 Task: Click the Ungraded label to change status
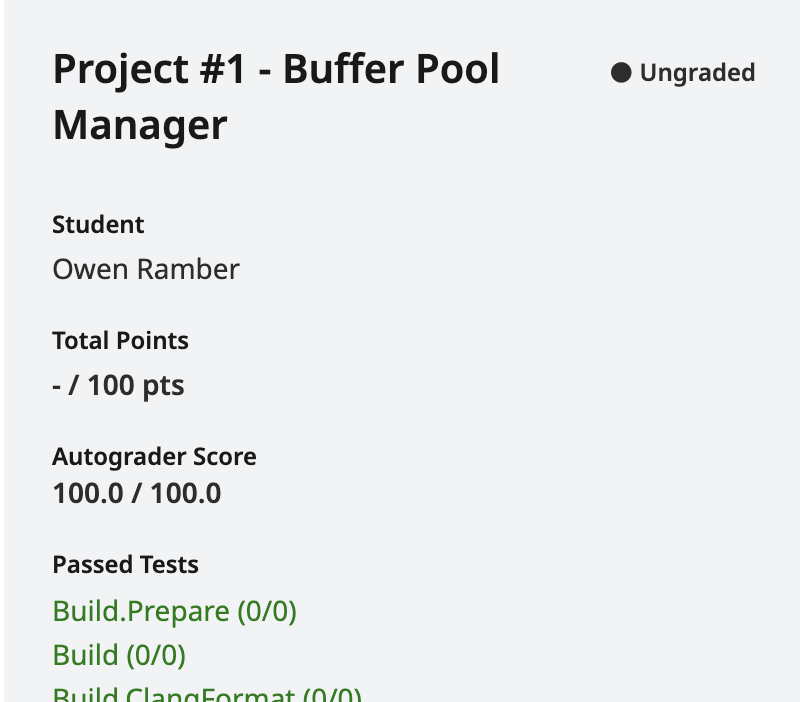point(697,72)
